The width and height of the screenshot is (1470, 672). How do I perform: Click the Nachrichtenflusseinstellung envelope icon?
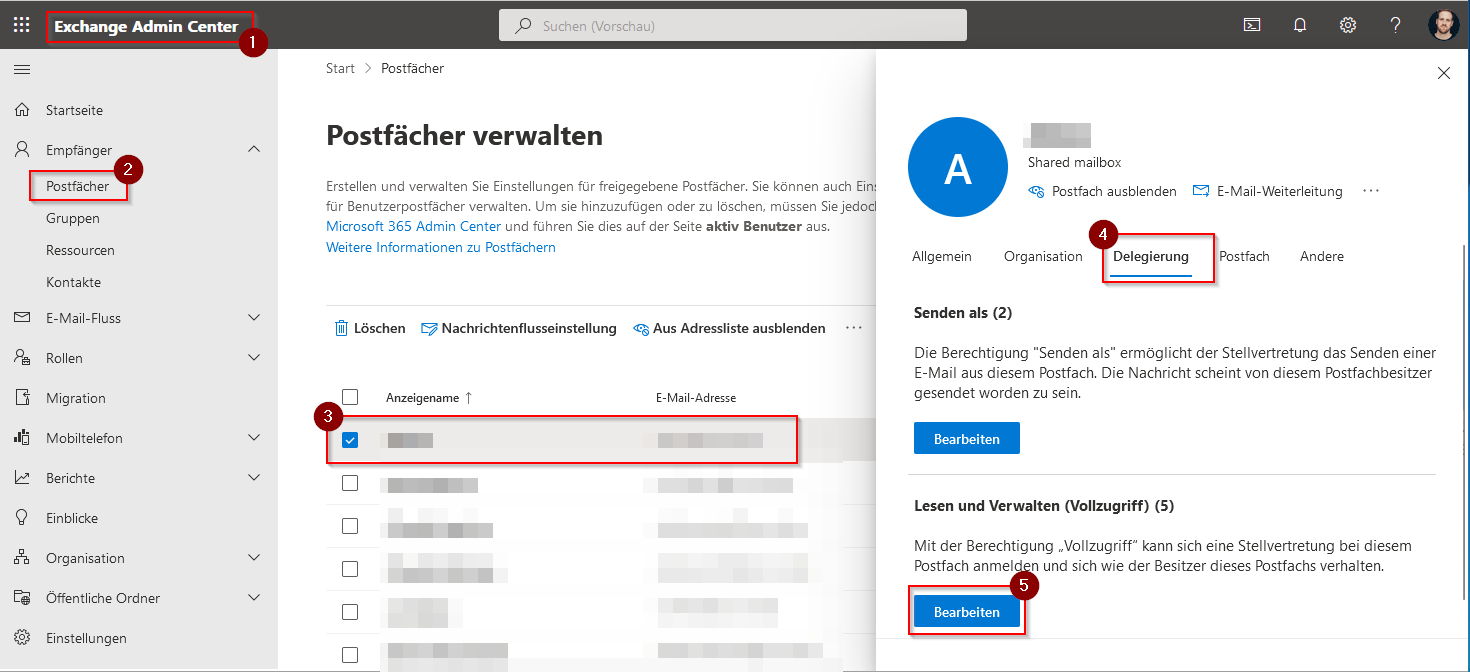429,328
